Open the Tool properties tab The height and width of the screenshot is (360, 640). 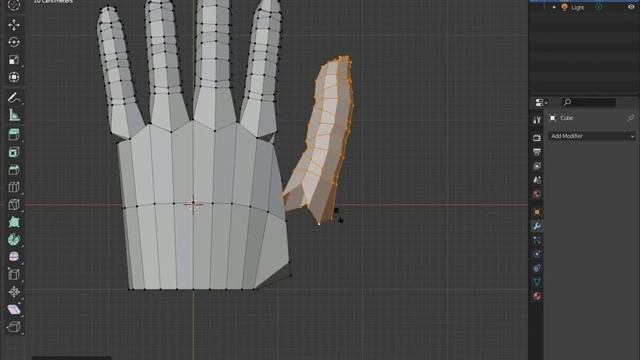click(x=537, y=120)
